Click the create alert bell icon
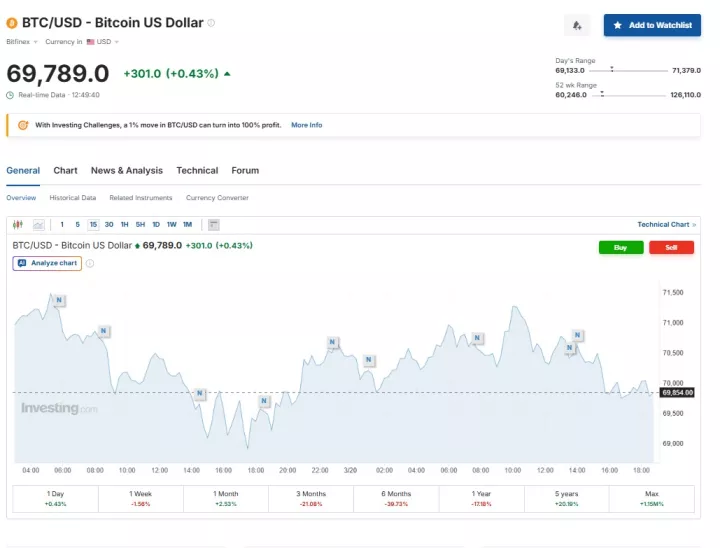 pyautogui.click(x=577, y=25)
